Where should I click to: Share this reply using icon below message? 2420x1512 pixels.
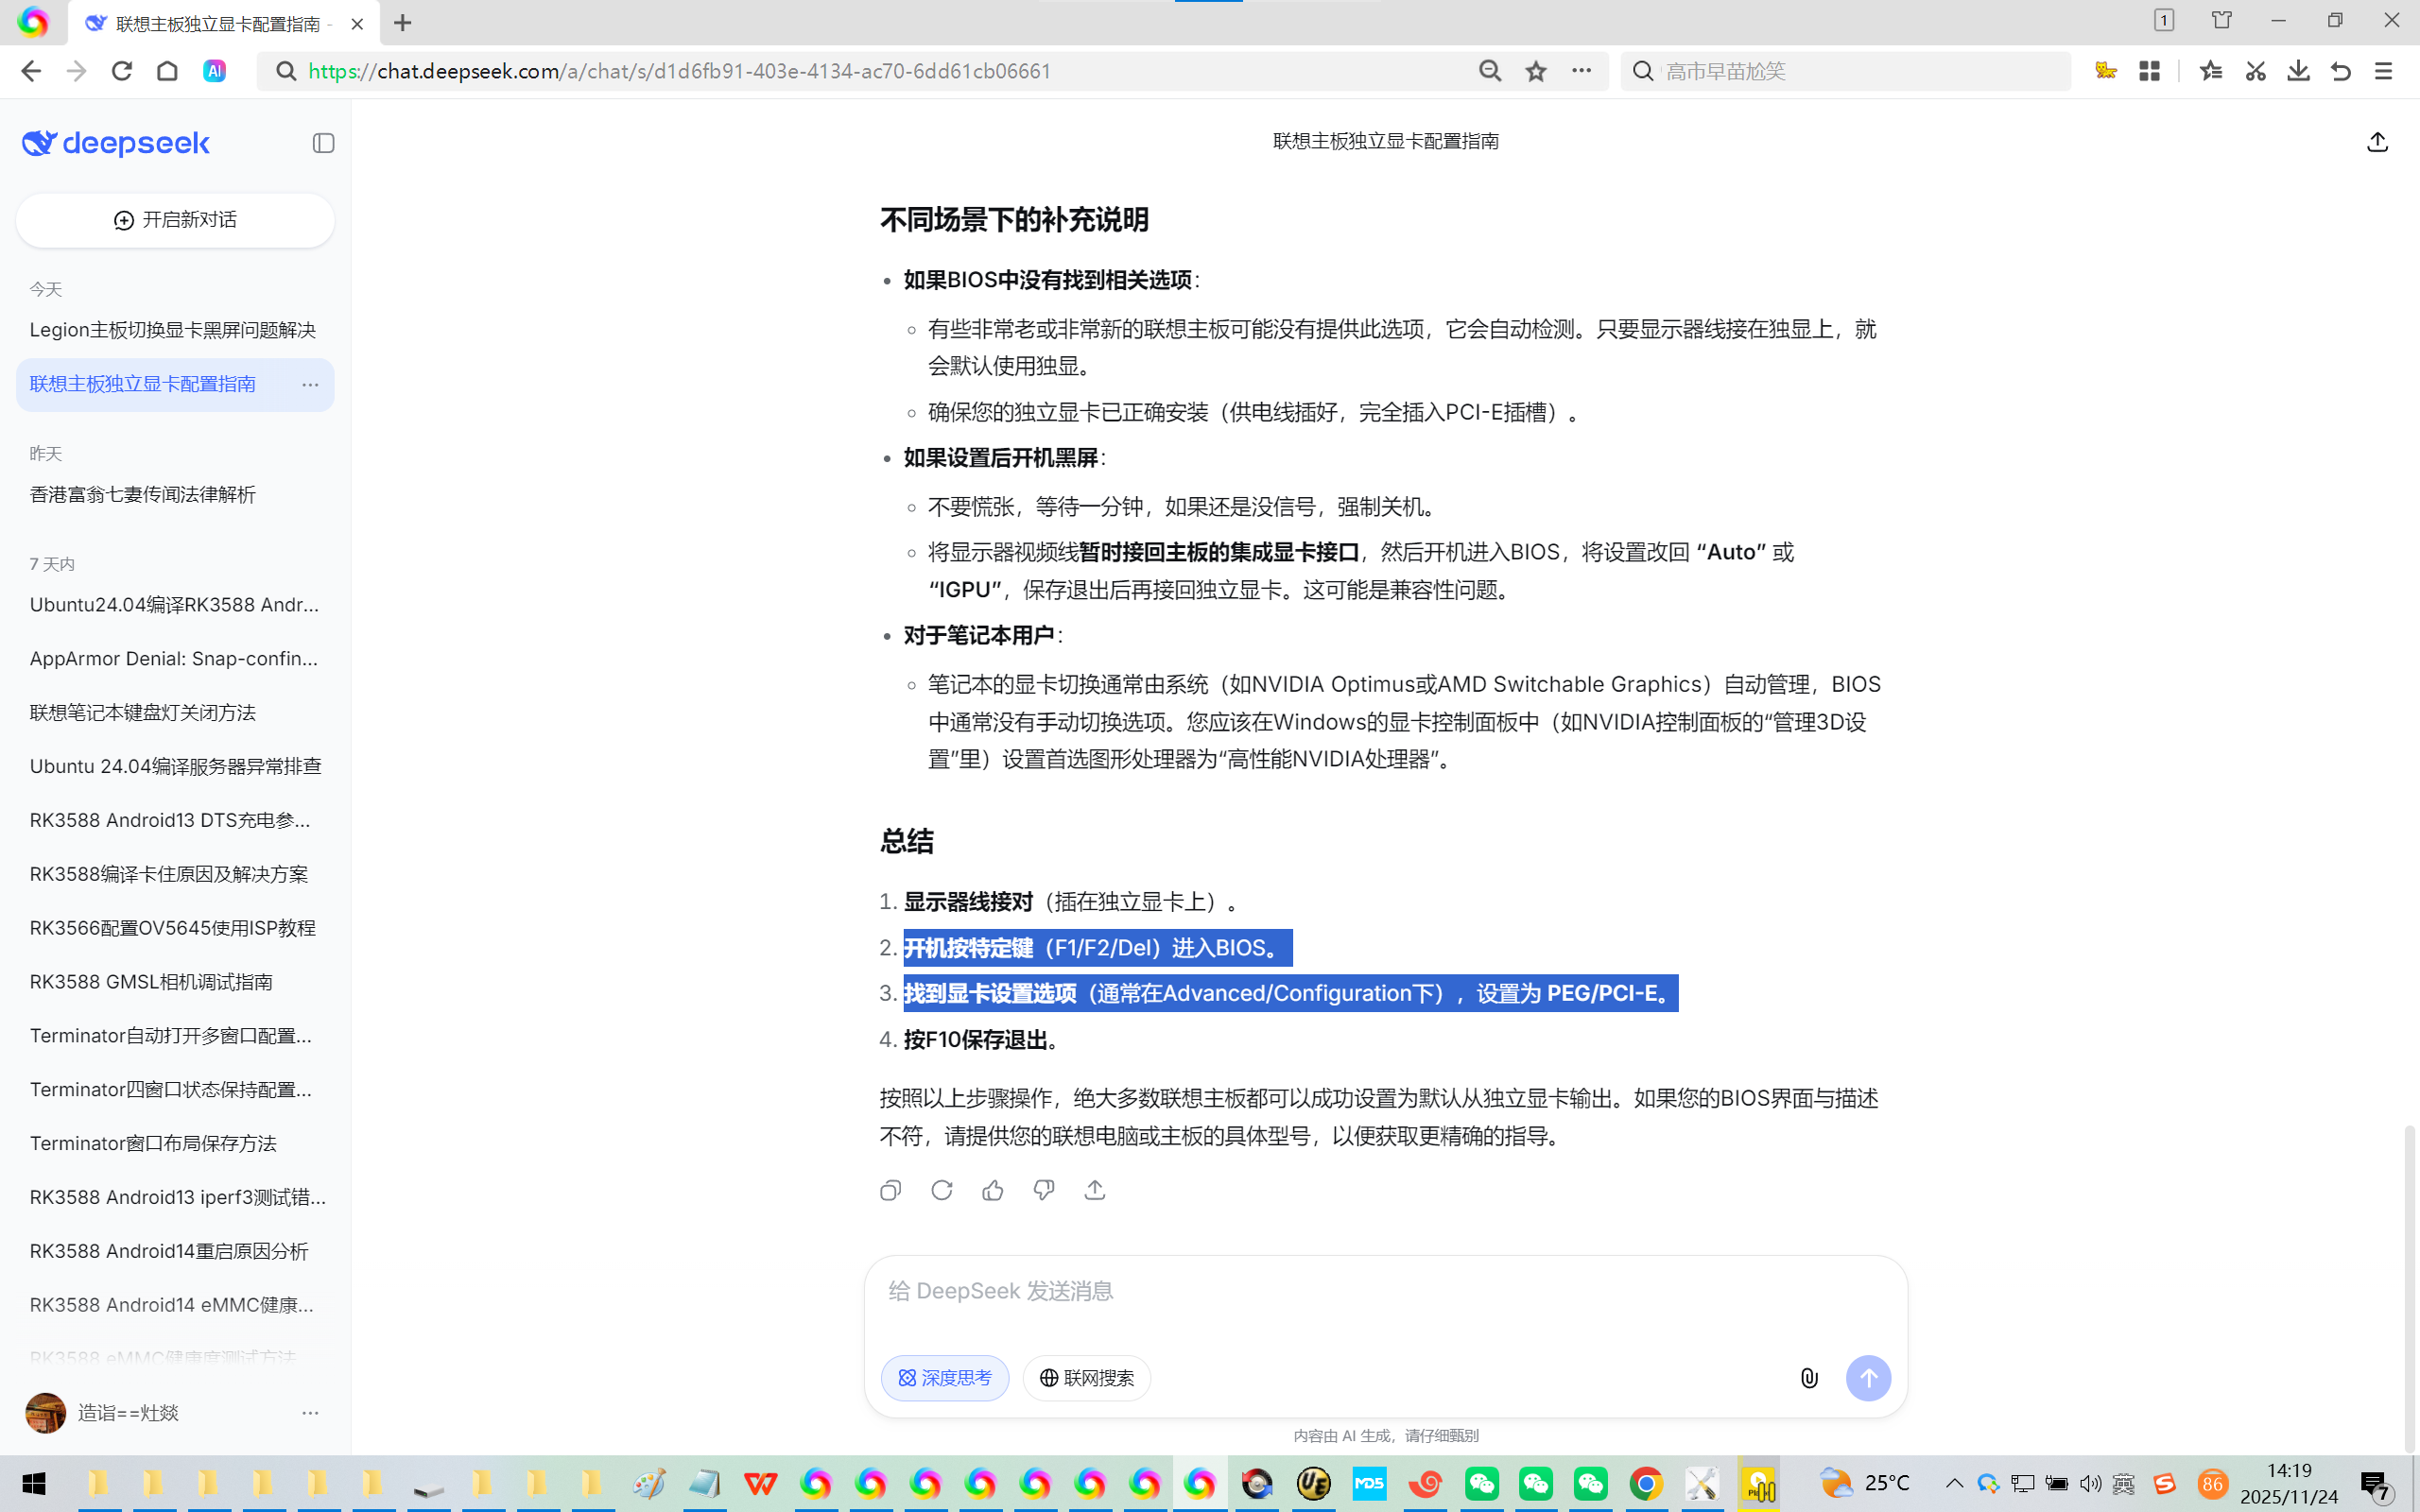pyautogui.click(x=1094, y=1190)
